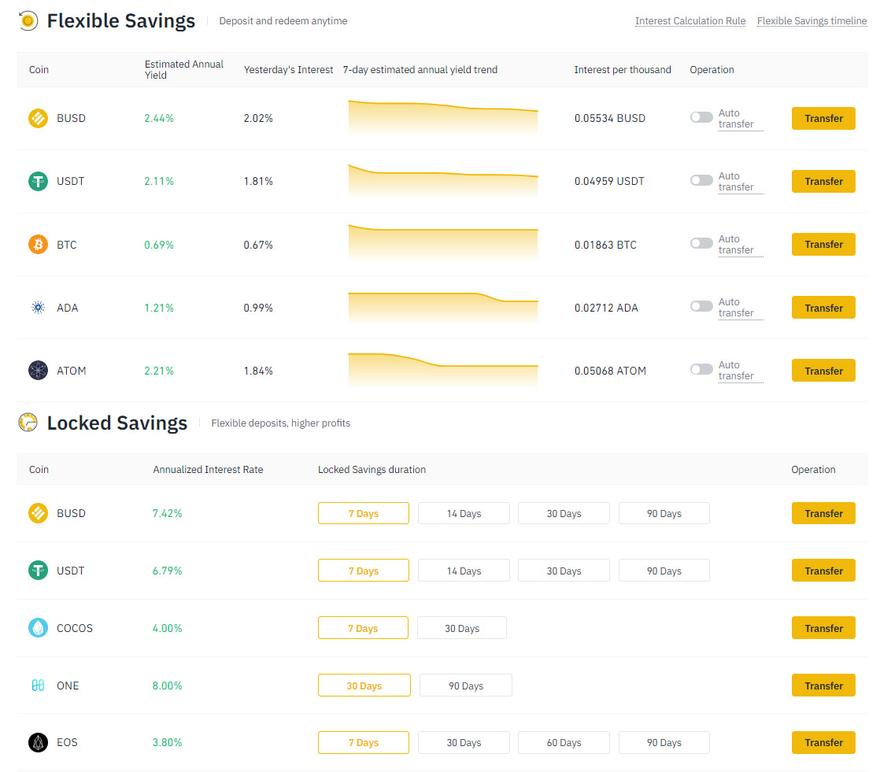Image resolution: width=880 pixels, height=772 pixels.
Task: Click Transfer for locked ONE
Action: [823, 685]
